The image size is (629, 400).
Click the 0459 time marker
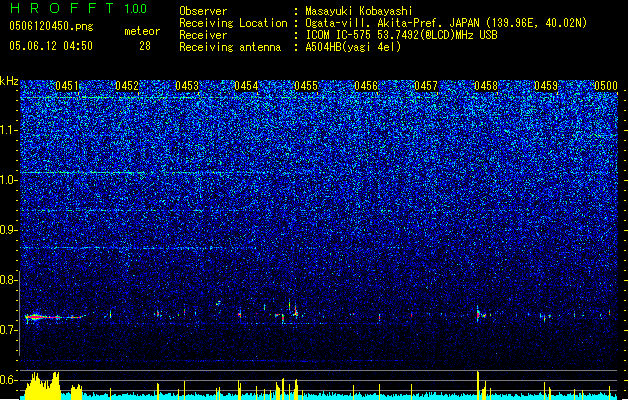546,86
